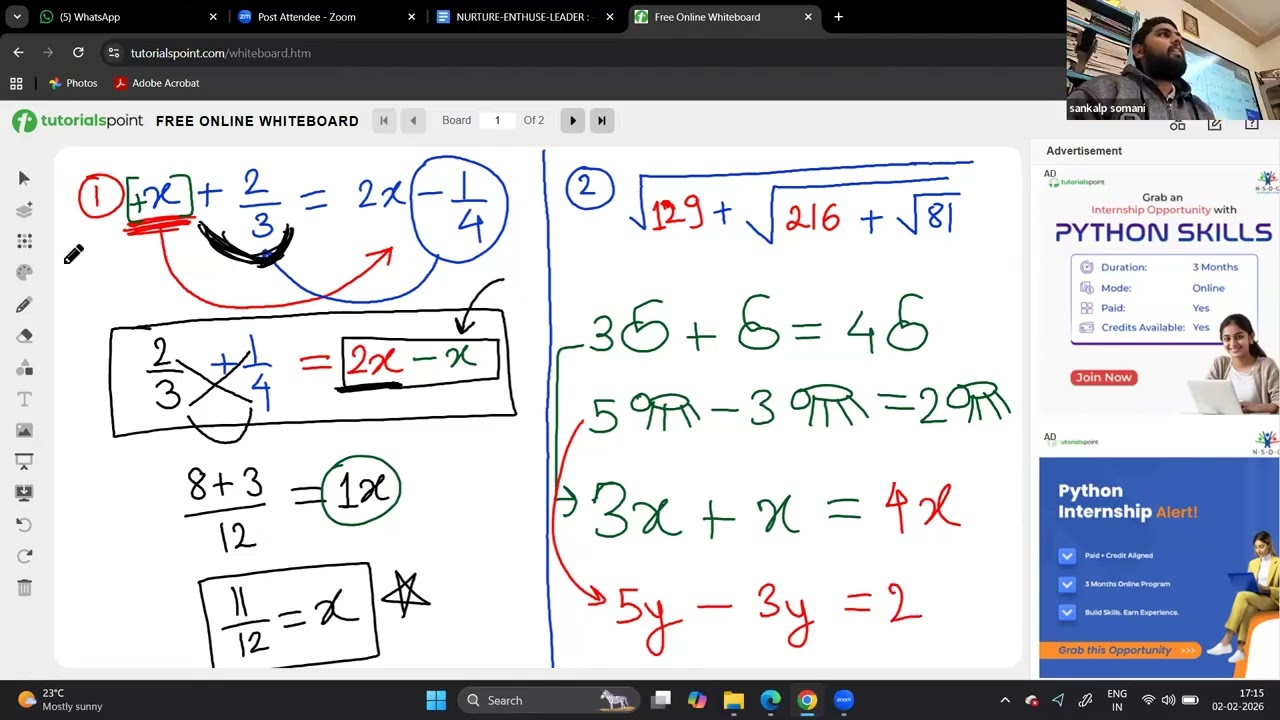
Task: Switch to Post Attendee - Zoom tab
Action: click(x=327, y=17)
